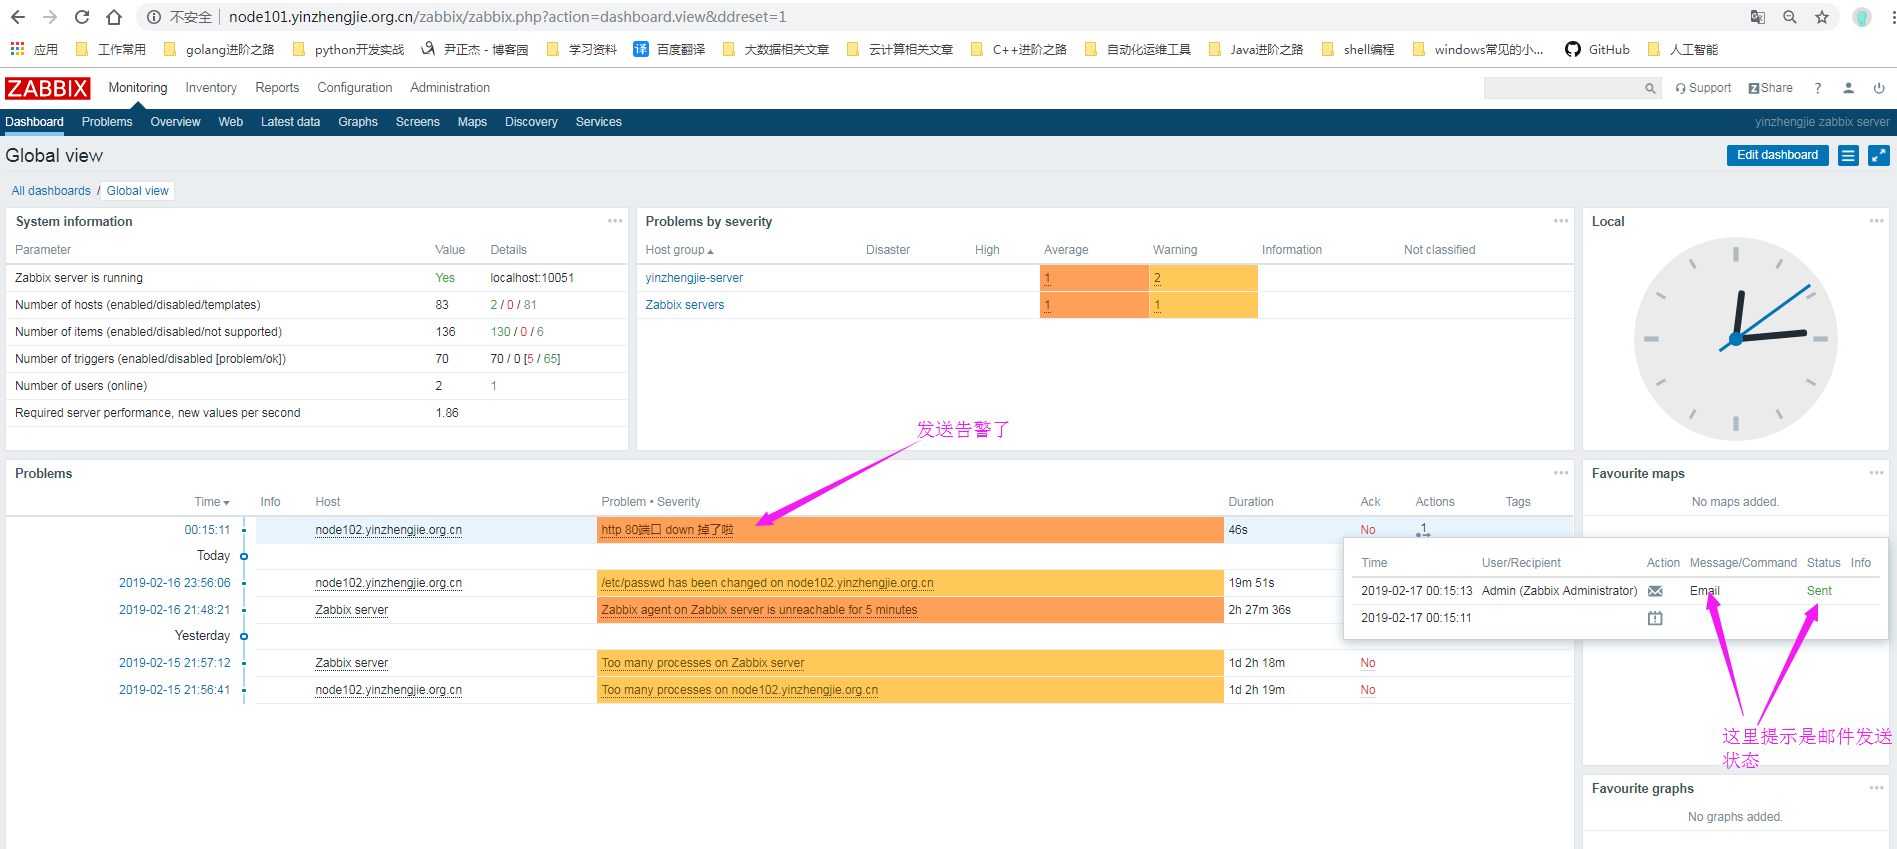Image resolution: width=1897 pixels, height=849 pixels.
Task: Click the search magnifier in Zabbix search box
Action: [x=1650, y=88]
